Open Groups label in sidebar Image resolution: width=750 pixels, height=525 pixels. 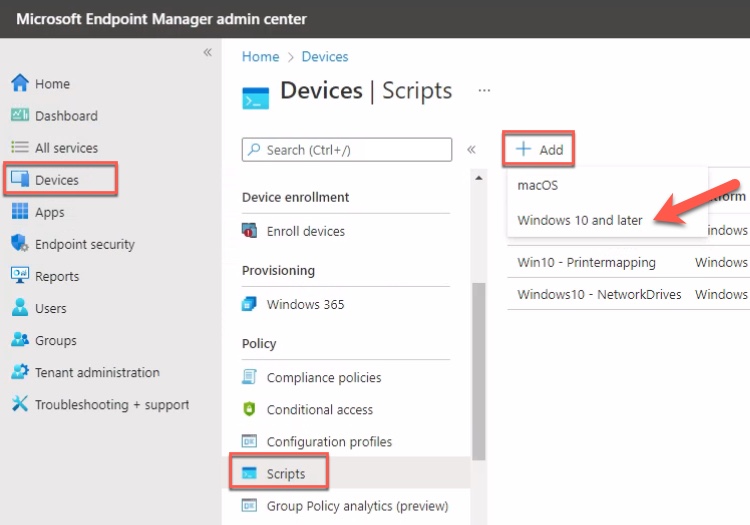(x=55, y=340)
